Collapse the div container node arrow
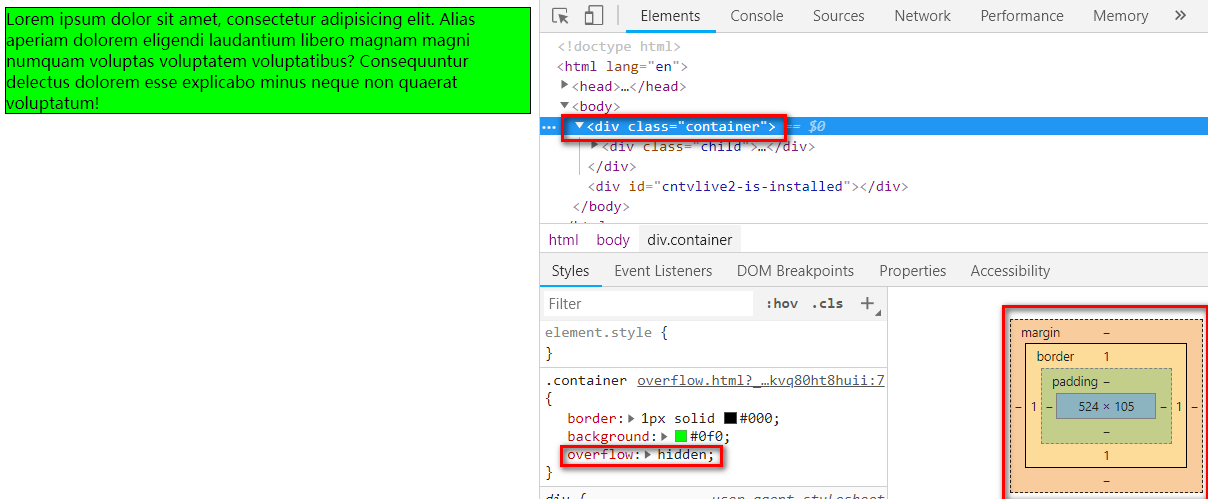Screen dimensions: 1208x499 580,126
